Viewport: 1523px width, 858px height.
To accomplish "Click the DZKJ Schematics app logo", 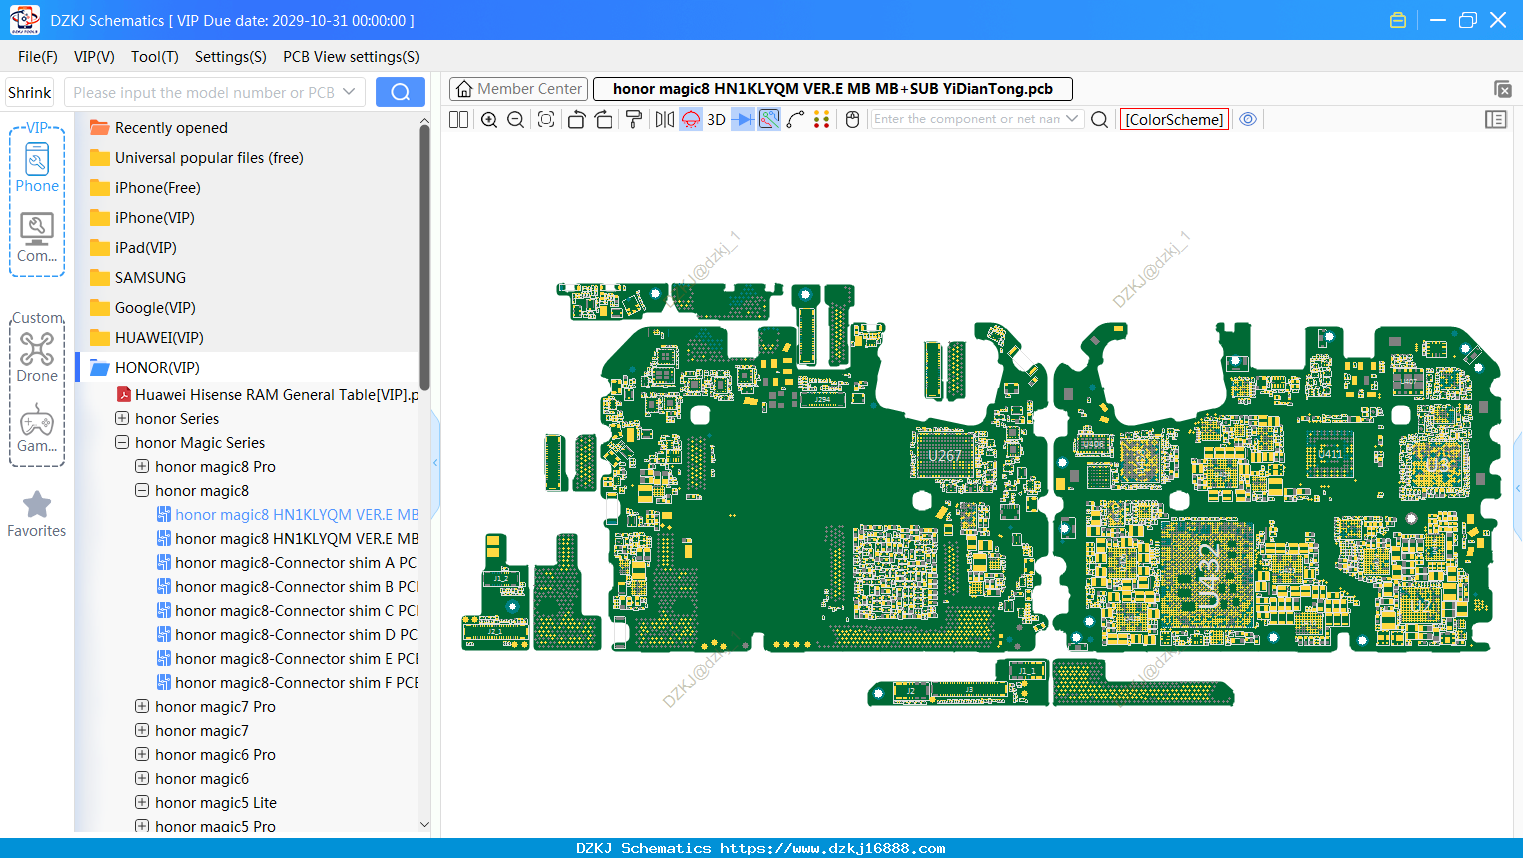I will coord(24,20).
